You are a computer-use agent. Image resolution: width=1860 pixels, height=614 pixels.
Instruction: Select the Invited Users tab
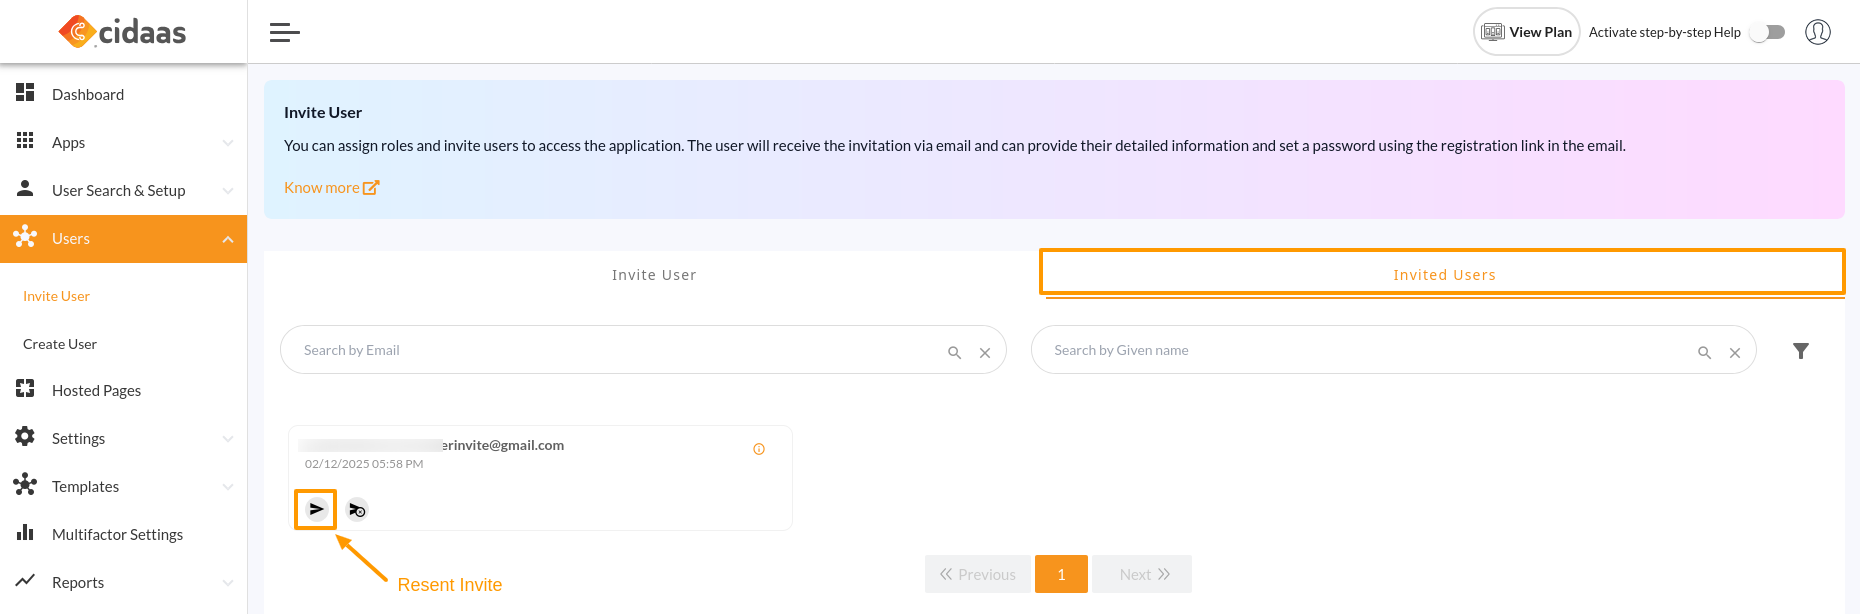click(1443, 275)
